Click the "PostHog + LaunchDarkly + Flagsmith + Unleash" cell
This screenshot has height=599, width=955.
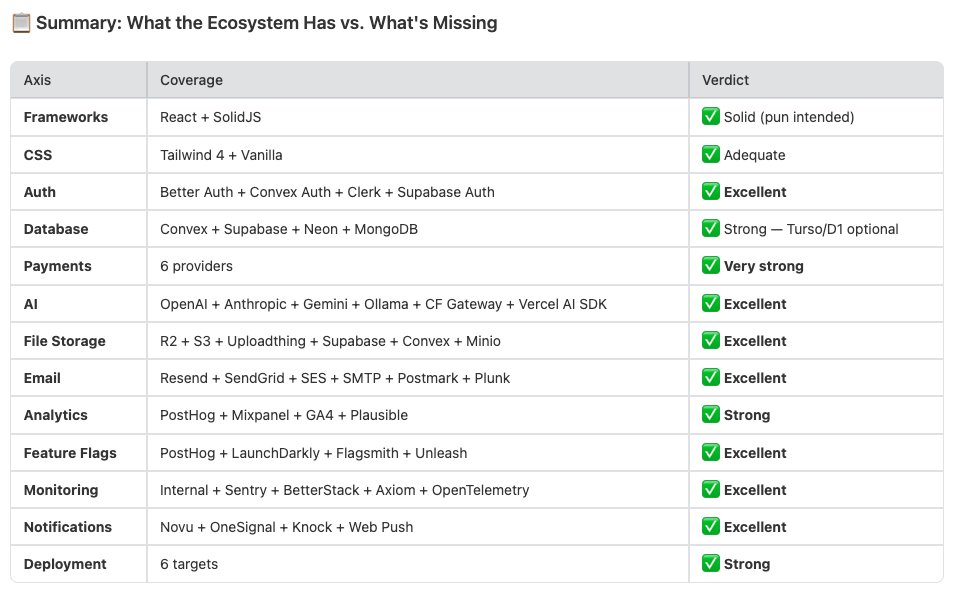click(418, 453)
